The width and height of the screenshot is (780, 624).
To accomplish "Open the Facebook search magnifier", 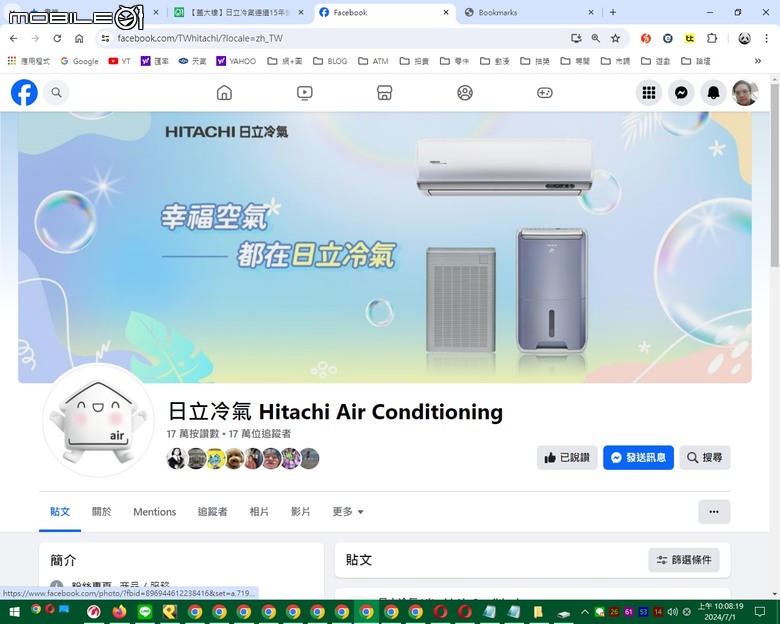I will click(x=56, y=93).
